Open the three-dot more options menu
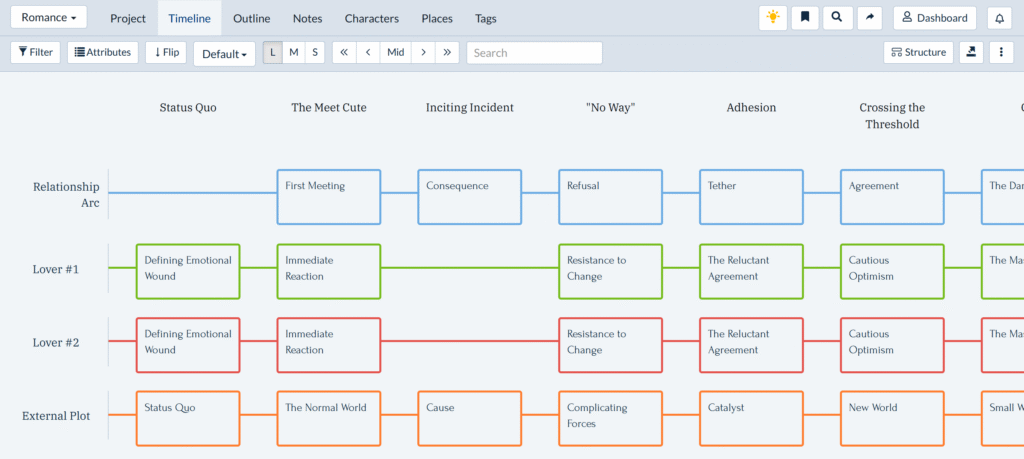 (x=1001, y=53)
